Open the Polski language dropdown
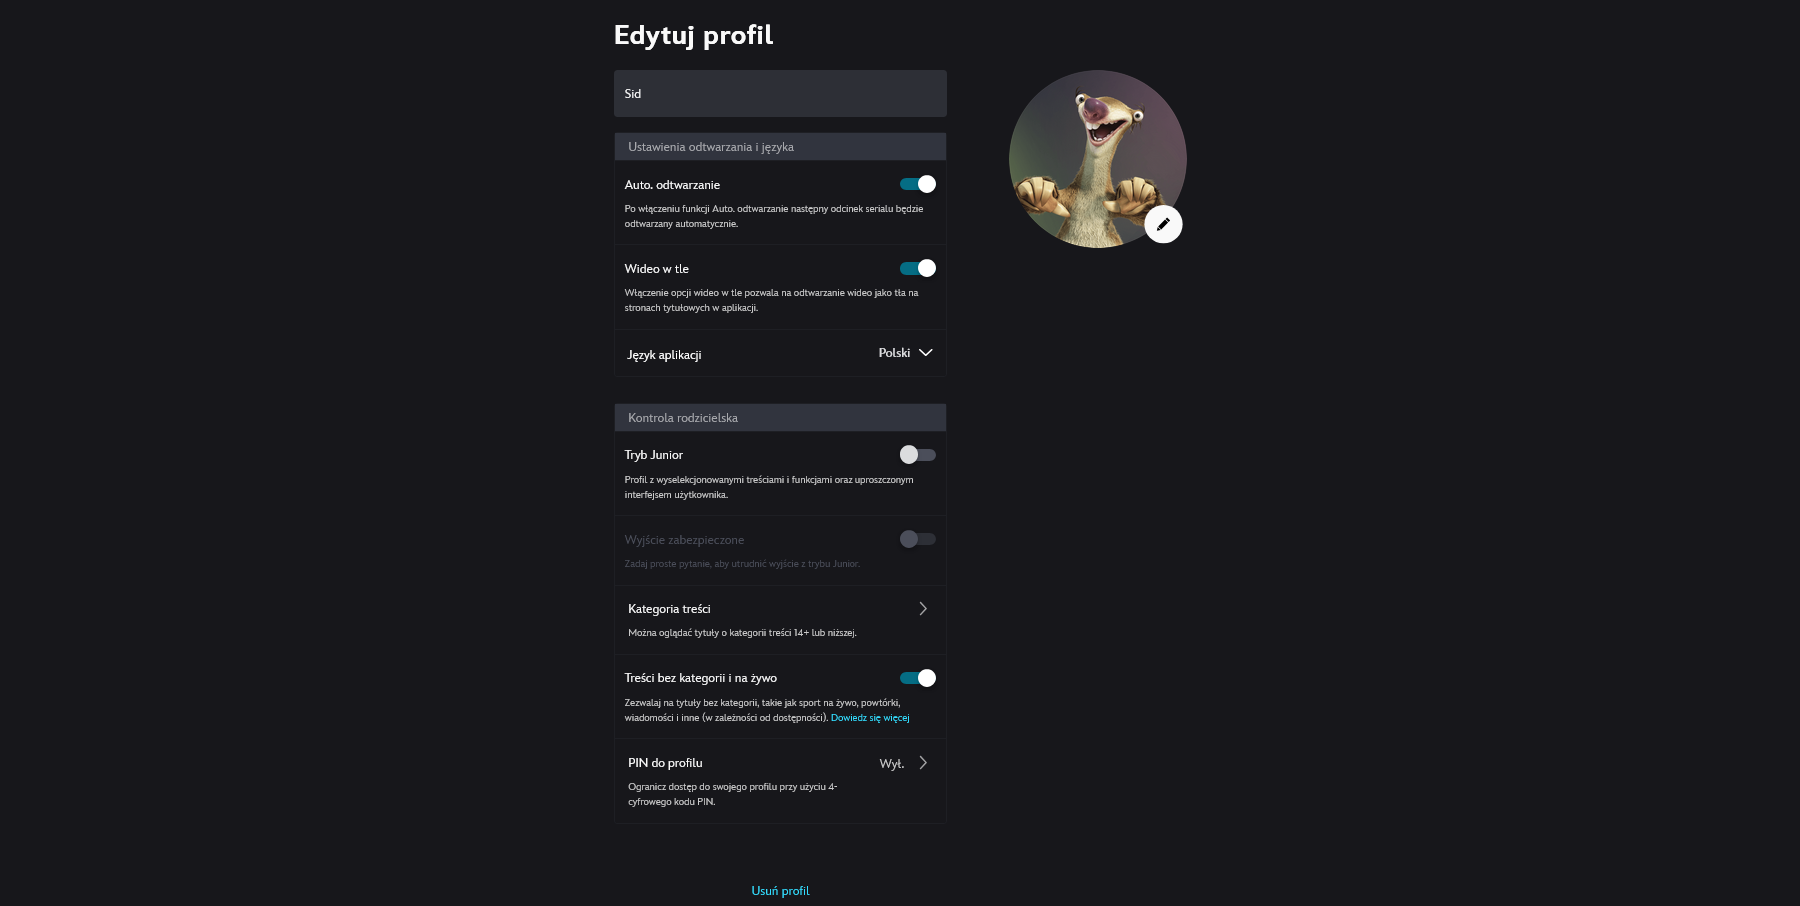The height and width of the screenshot is (906, 1800). (x=905, y=353)
